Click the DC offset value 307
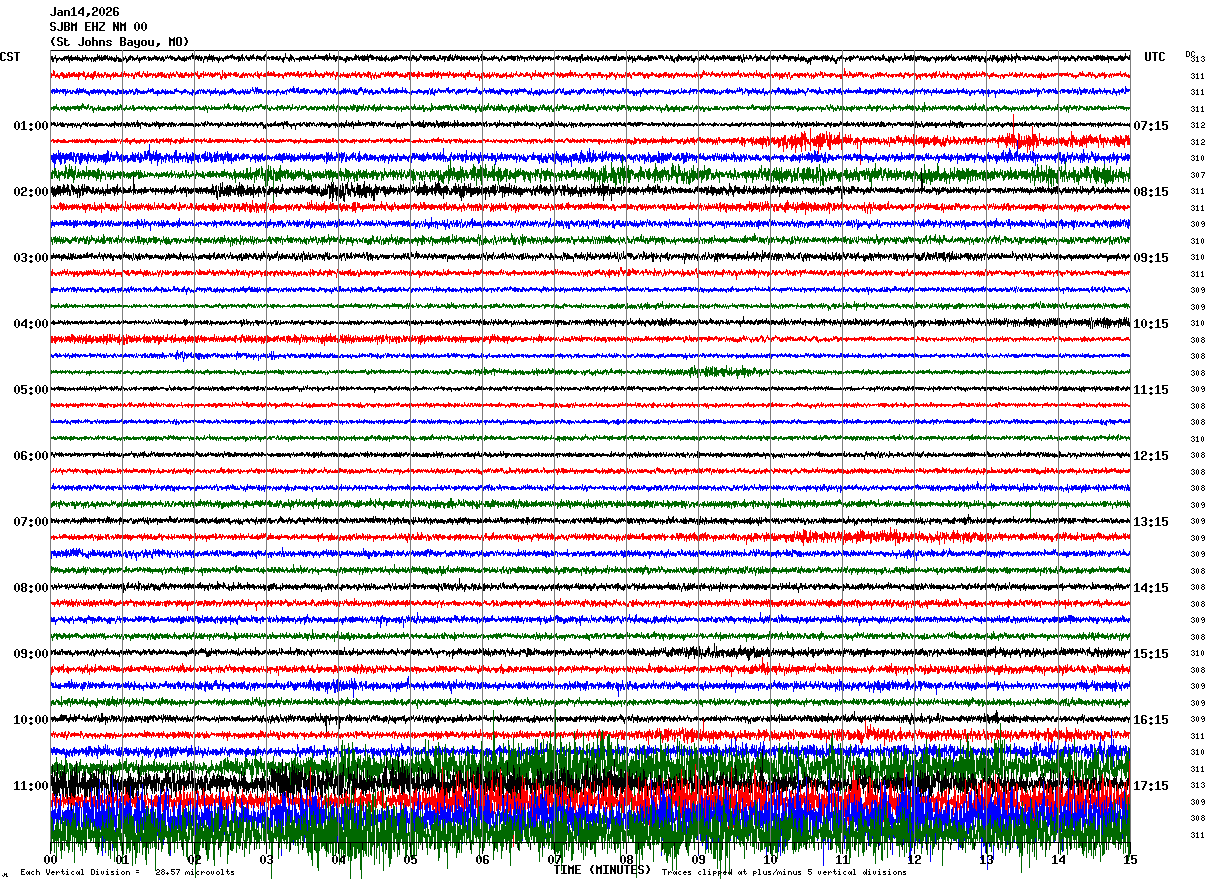 [x=1197, y=175]
